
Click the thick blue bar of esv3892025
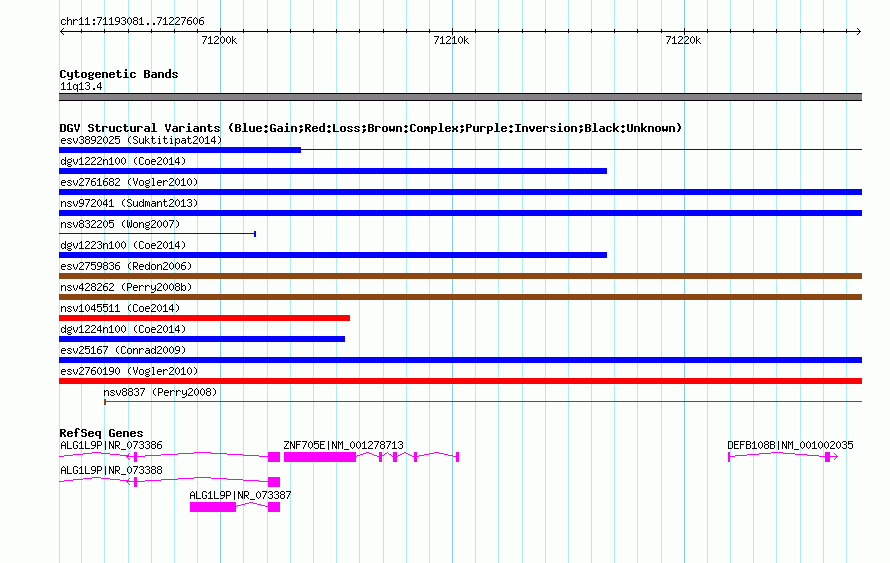point(180,150)
